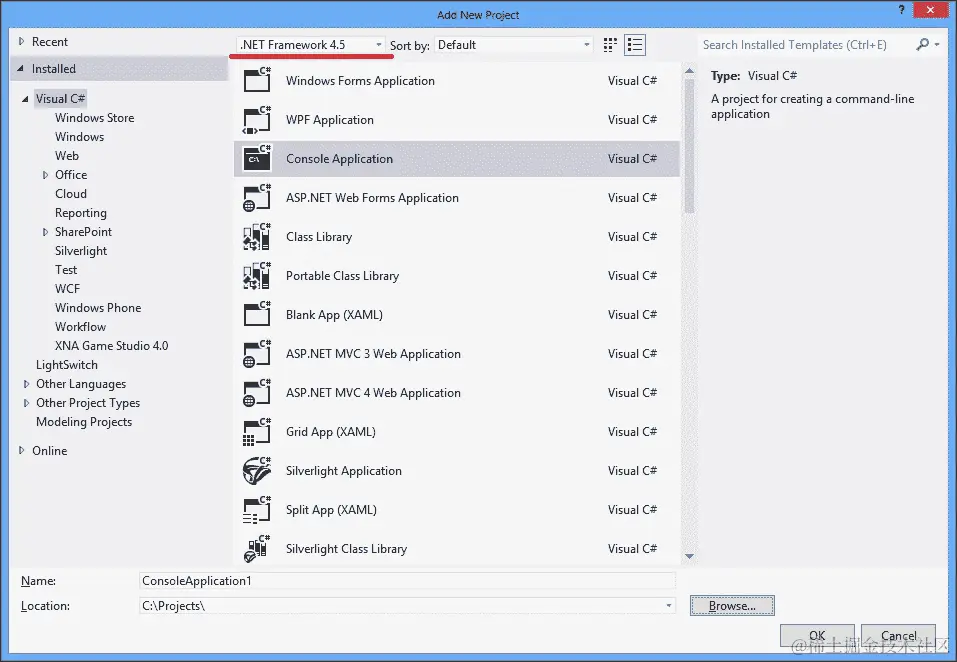This screenshot has width=957, height=662.
Task: Collapse the Installed section
Action: [x=21, y=69]
